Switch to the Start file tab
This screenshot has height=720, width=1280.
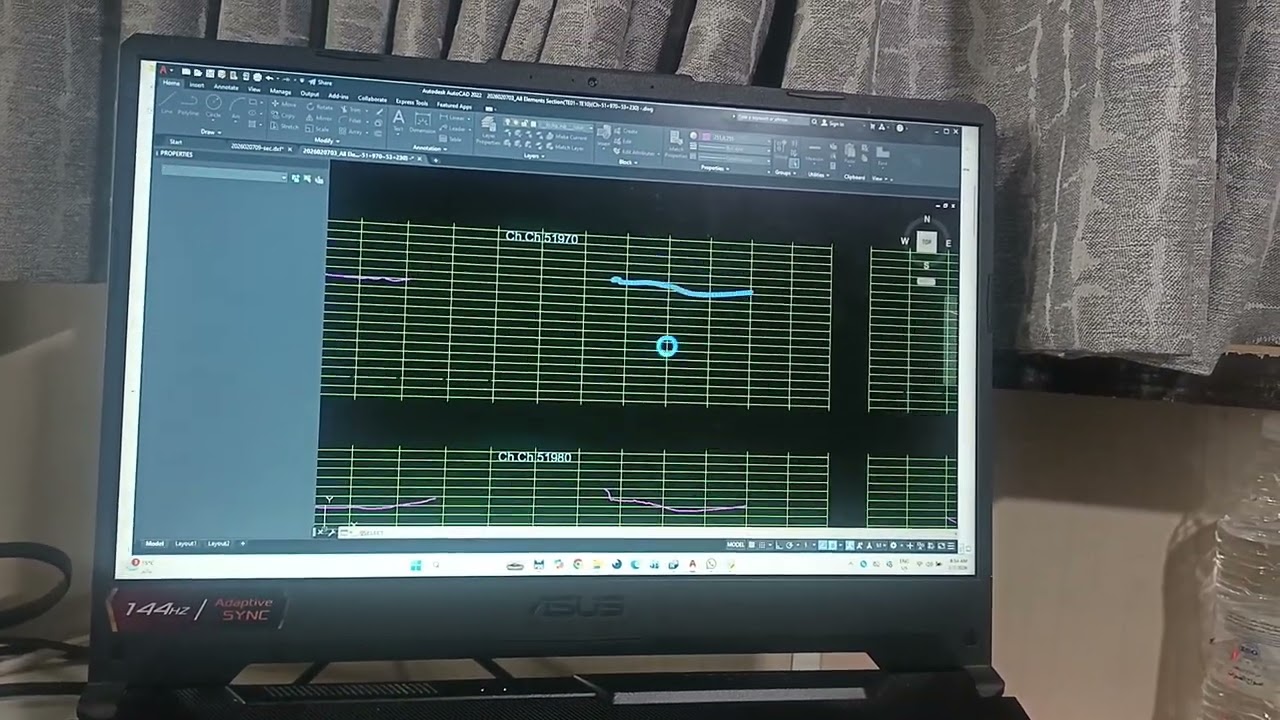pyautogui.click(x=176, y=141)
